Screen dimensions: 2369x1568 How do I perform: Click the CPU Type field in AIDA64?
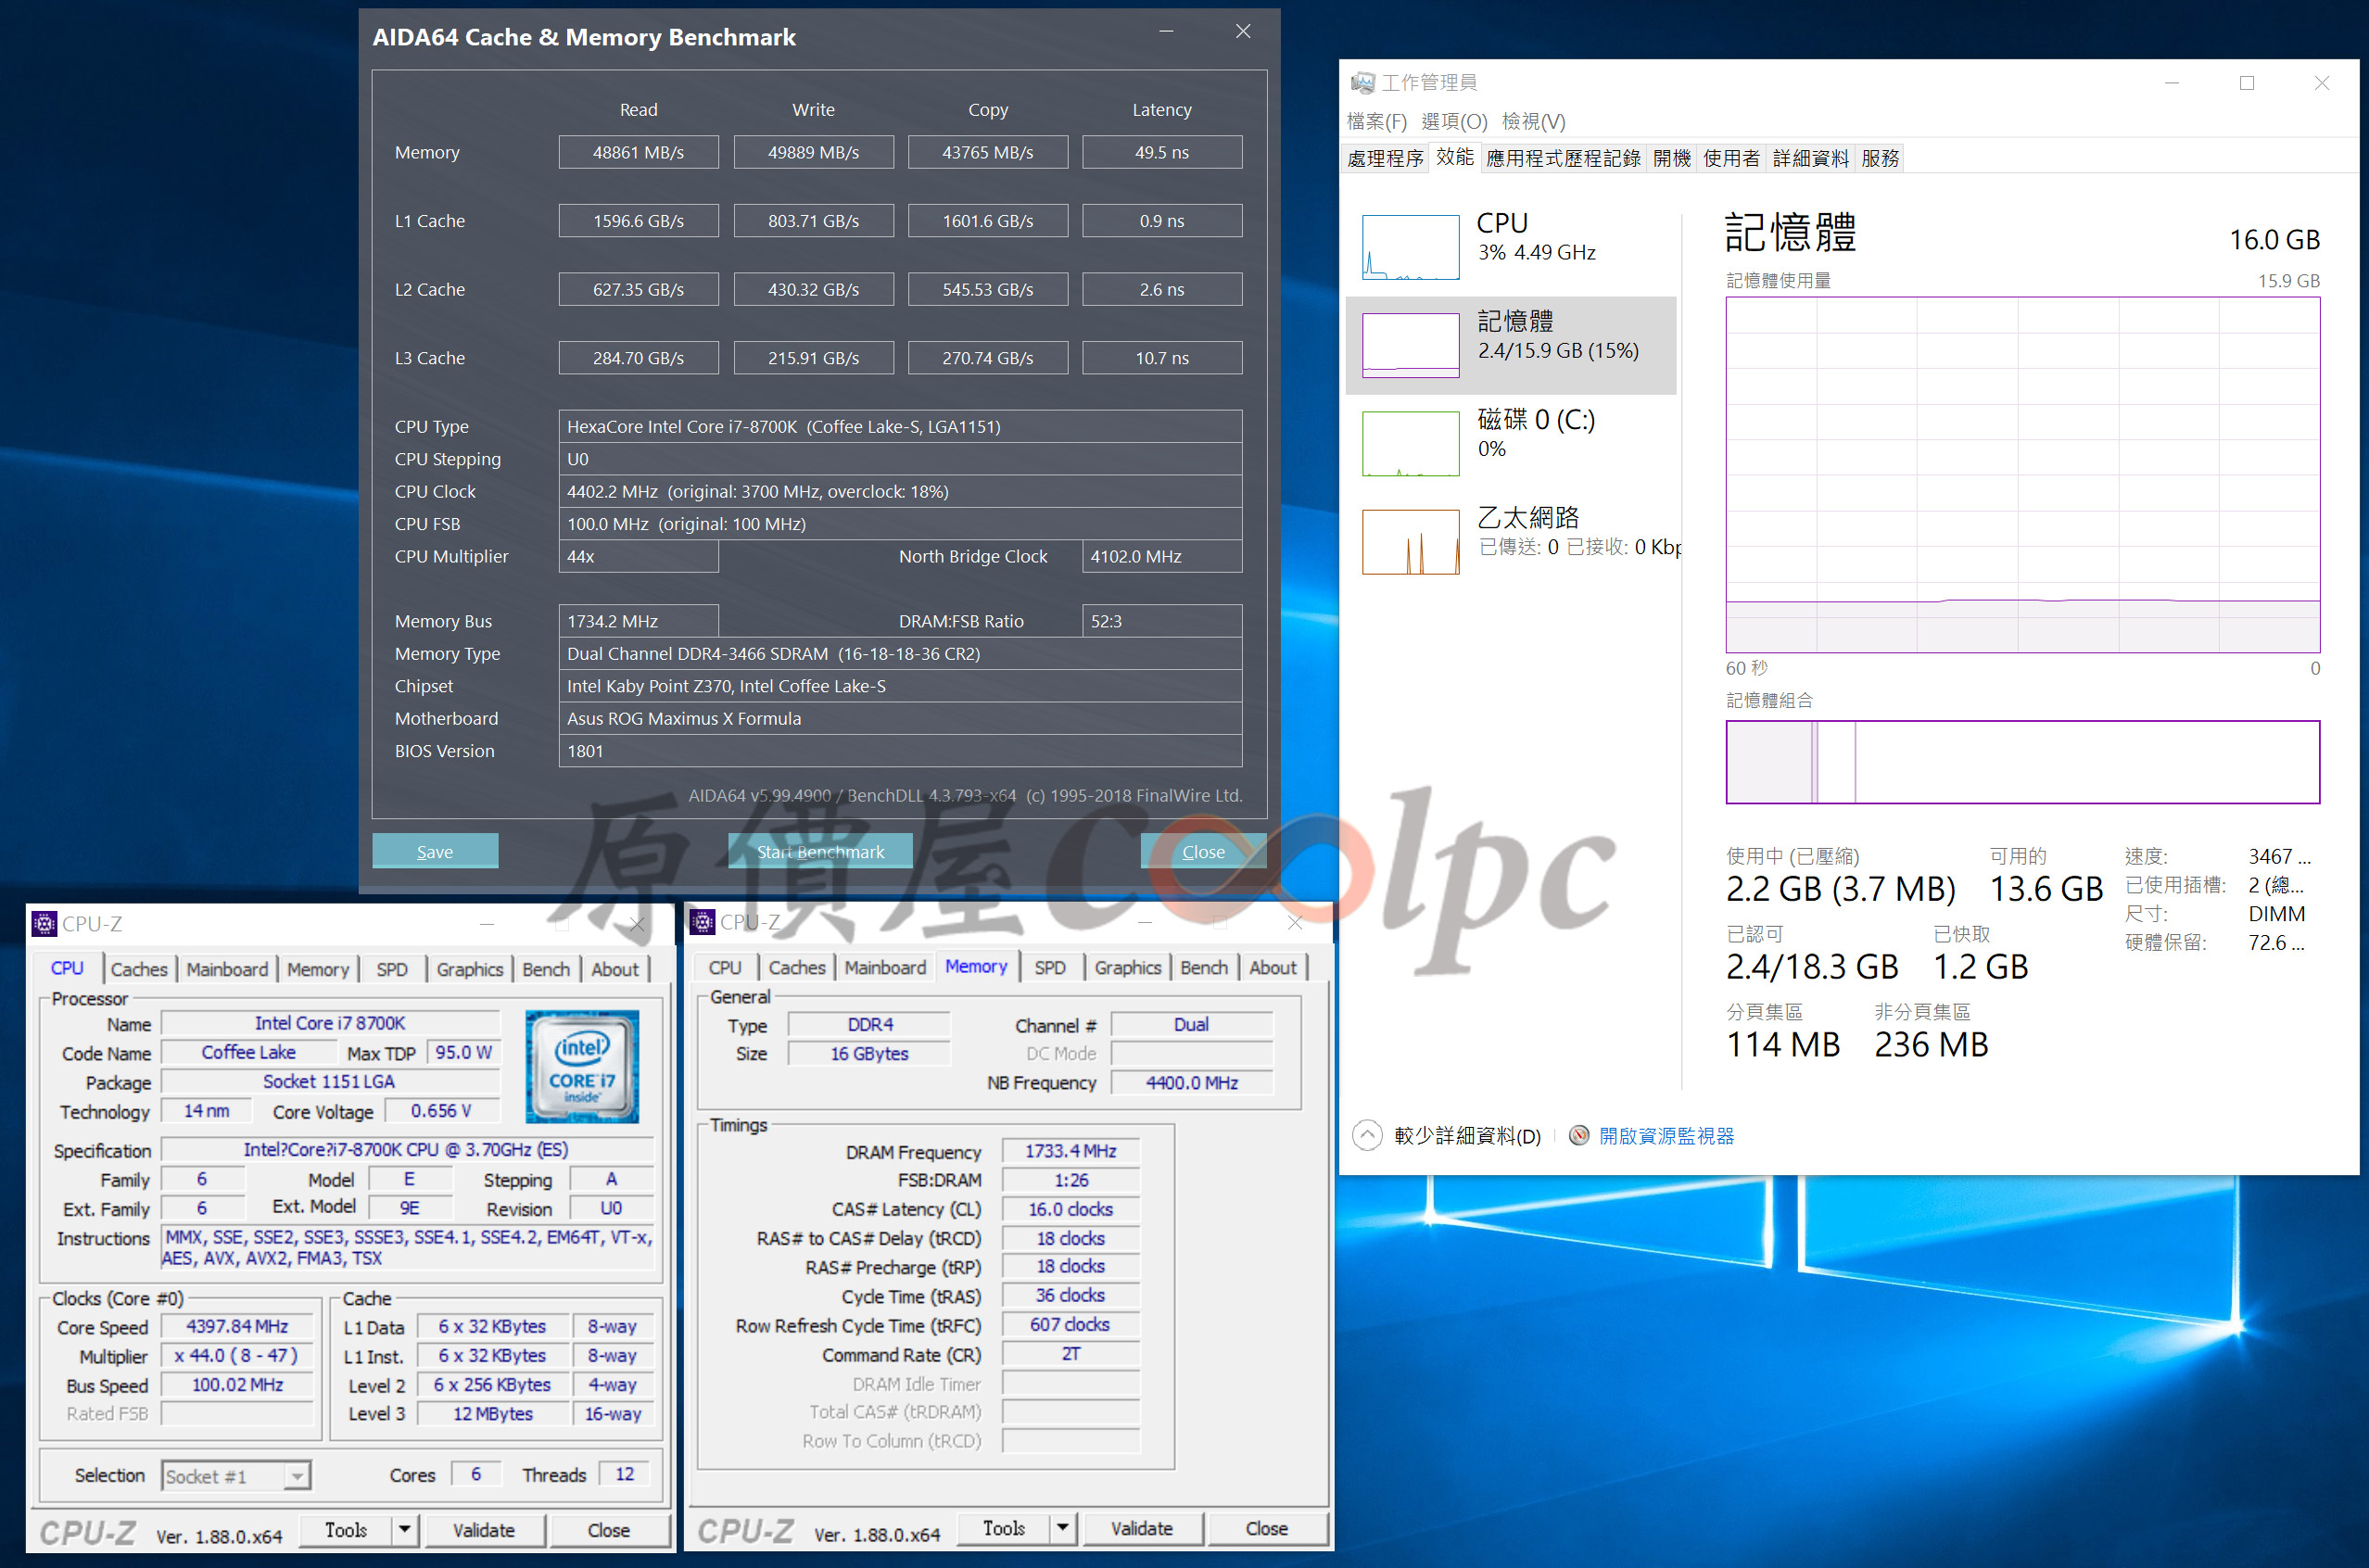(x=900, y=426)
